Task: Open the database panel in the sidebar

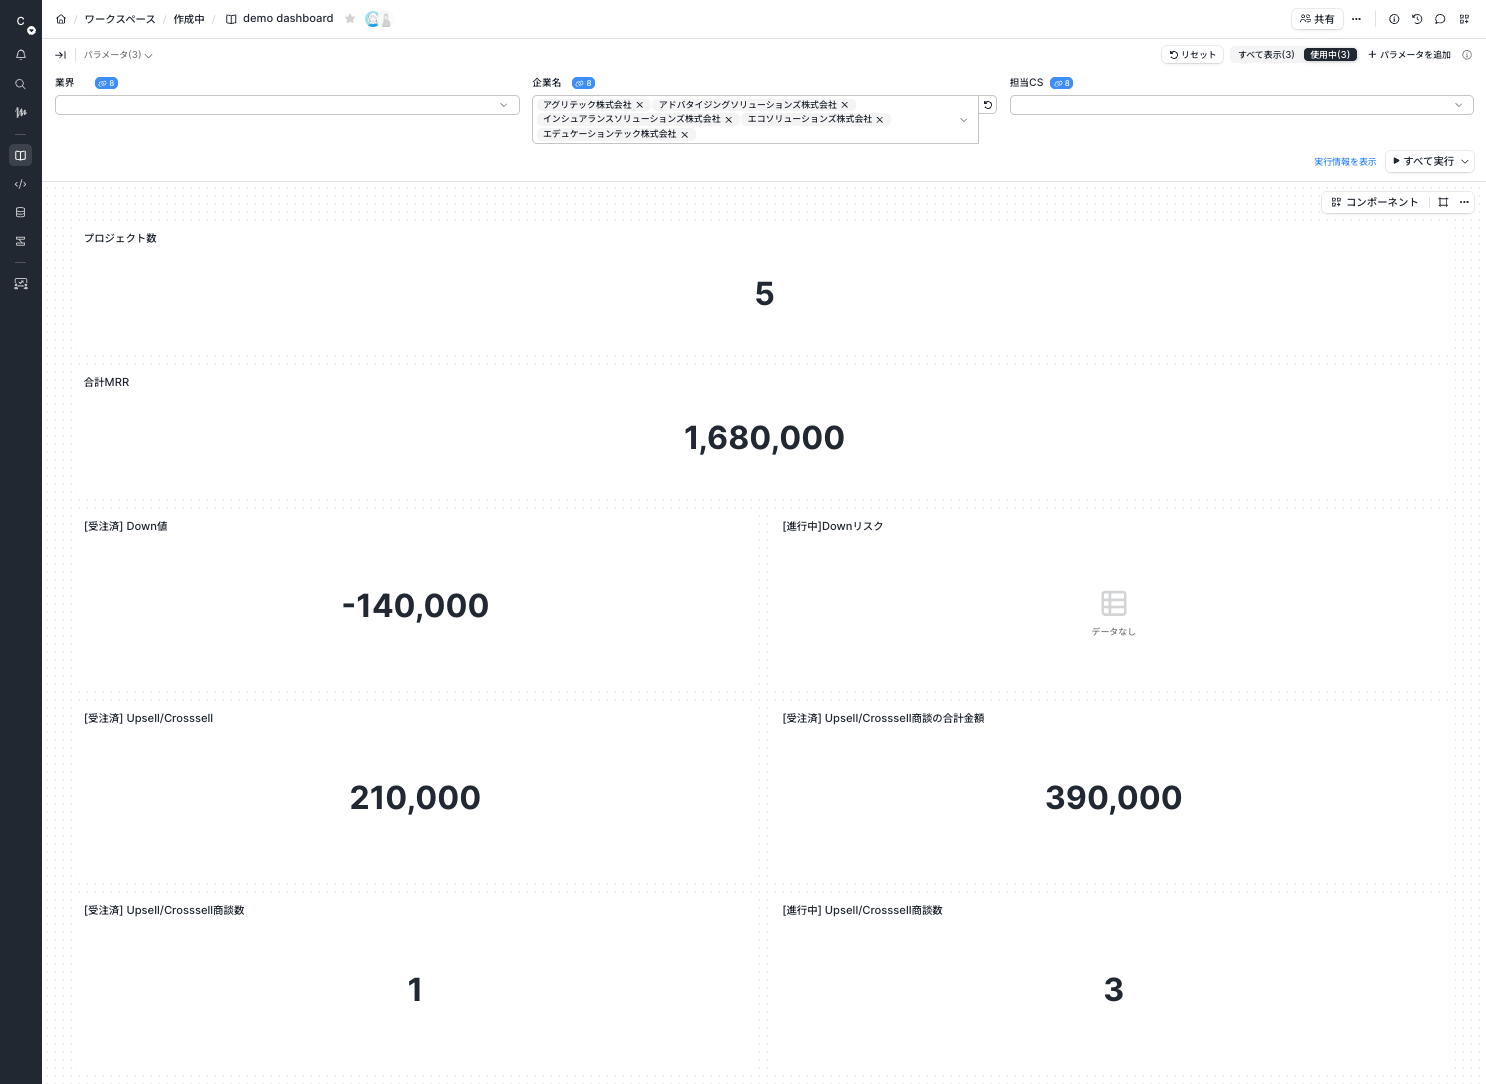Action: click(20, 212)
